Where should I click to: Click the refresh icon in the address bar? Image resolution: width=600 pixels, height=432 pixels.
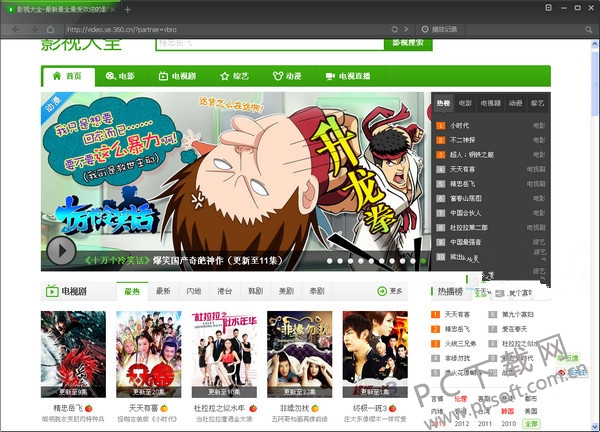(x=395, y=29)
